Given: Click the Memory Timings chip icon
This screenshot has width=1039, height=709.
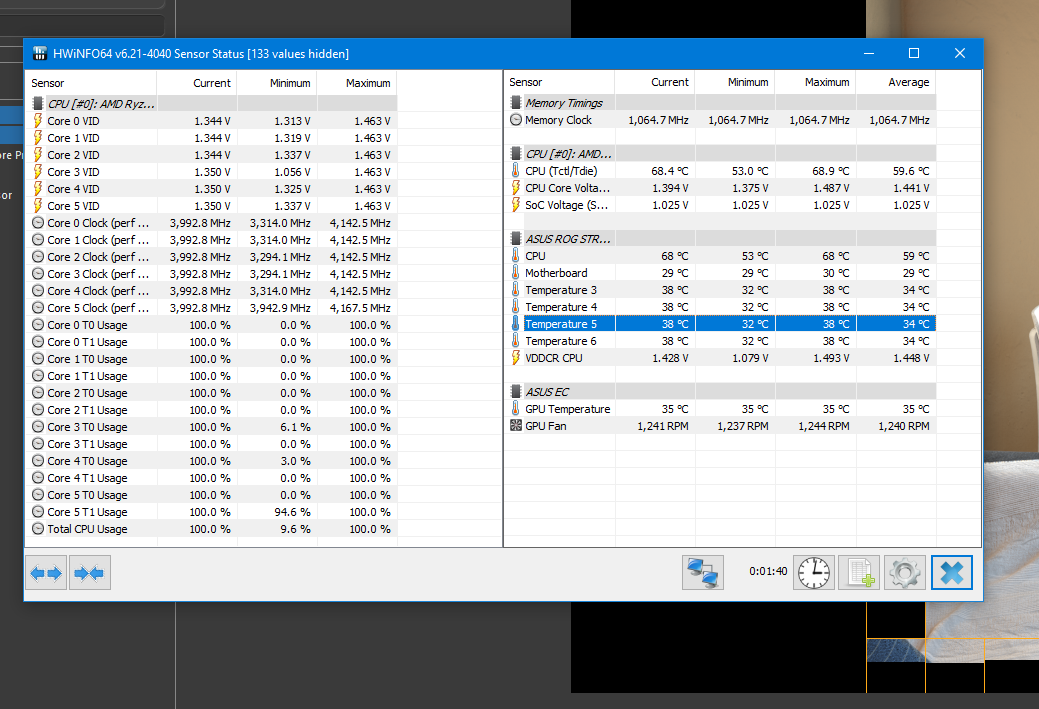Looking at the screenshot, I should point(516,103).
